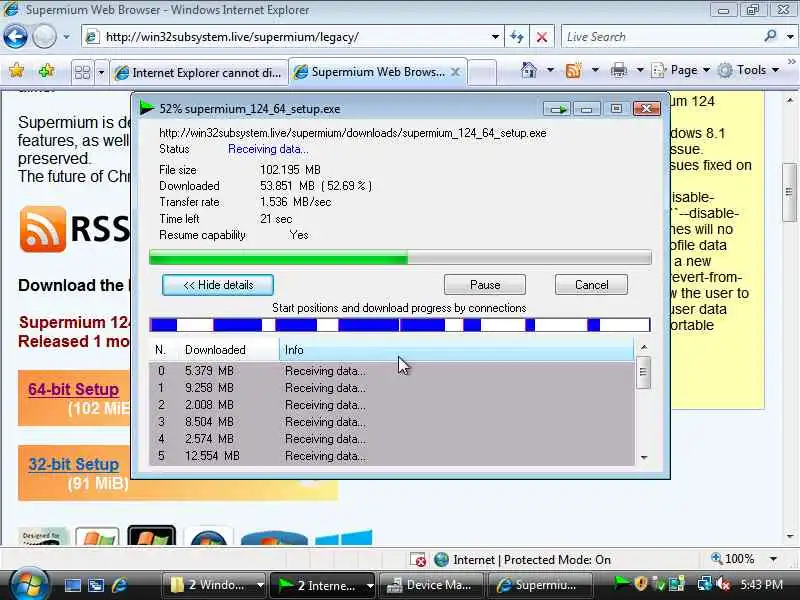The image size is (800, 600).
Task: Open the Favorites Center star icon
Action: (x=16, y=70)
